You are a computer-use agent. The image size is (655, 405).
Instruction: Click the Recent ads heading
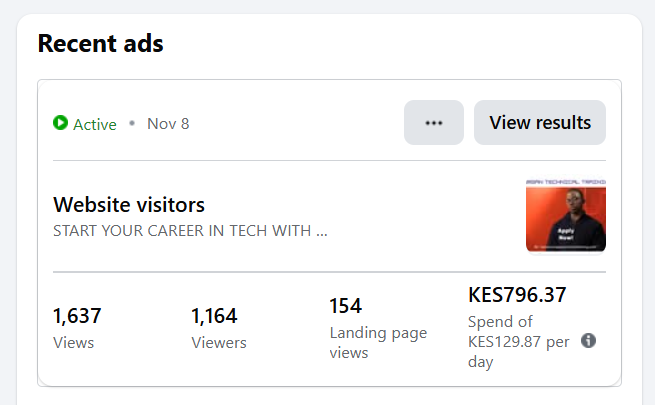[x=100, y=44]
